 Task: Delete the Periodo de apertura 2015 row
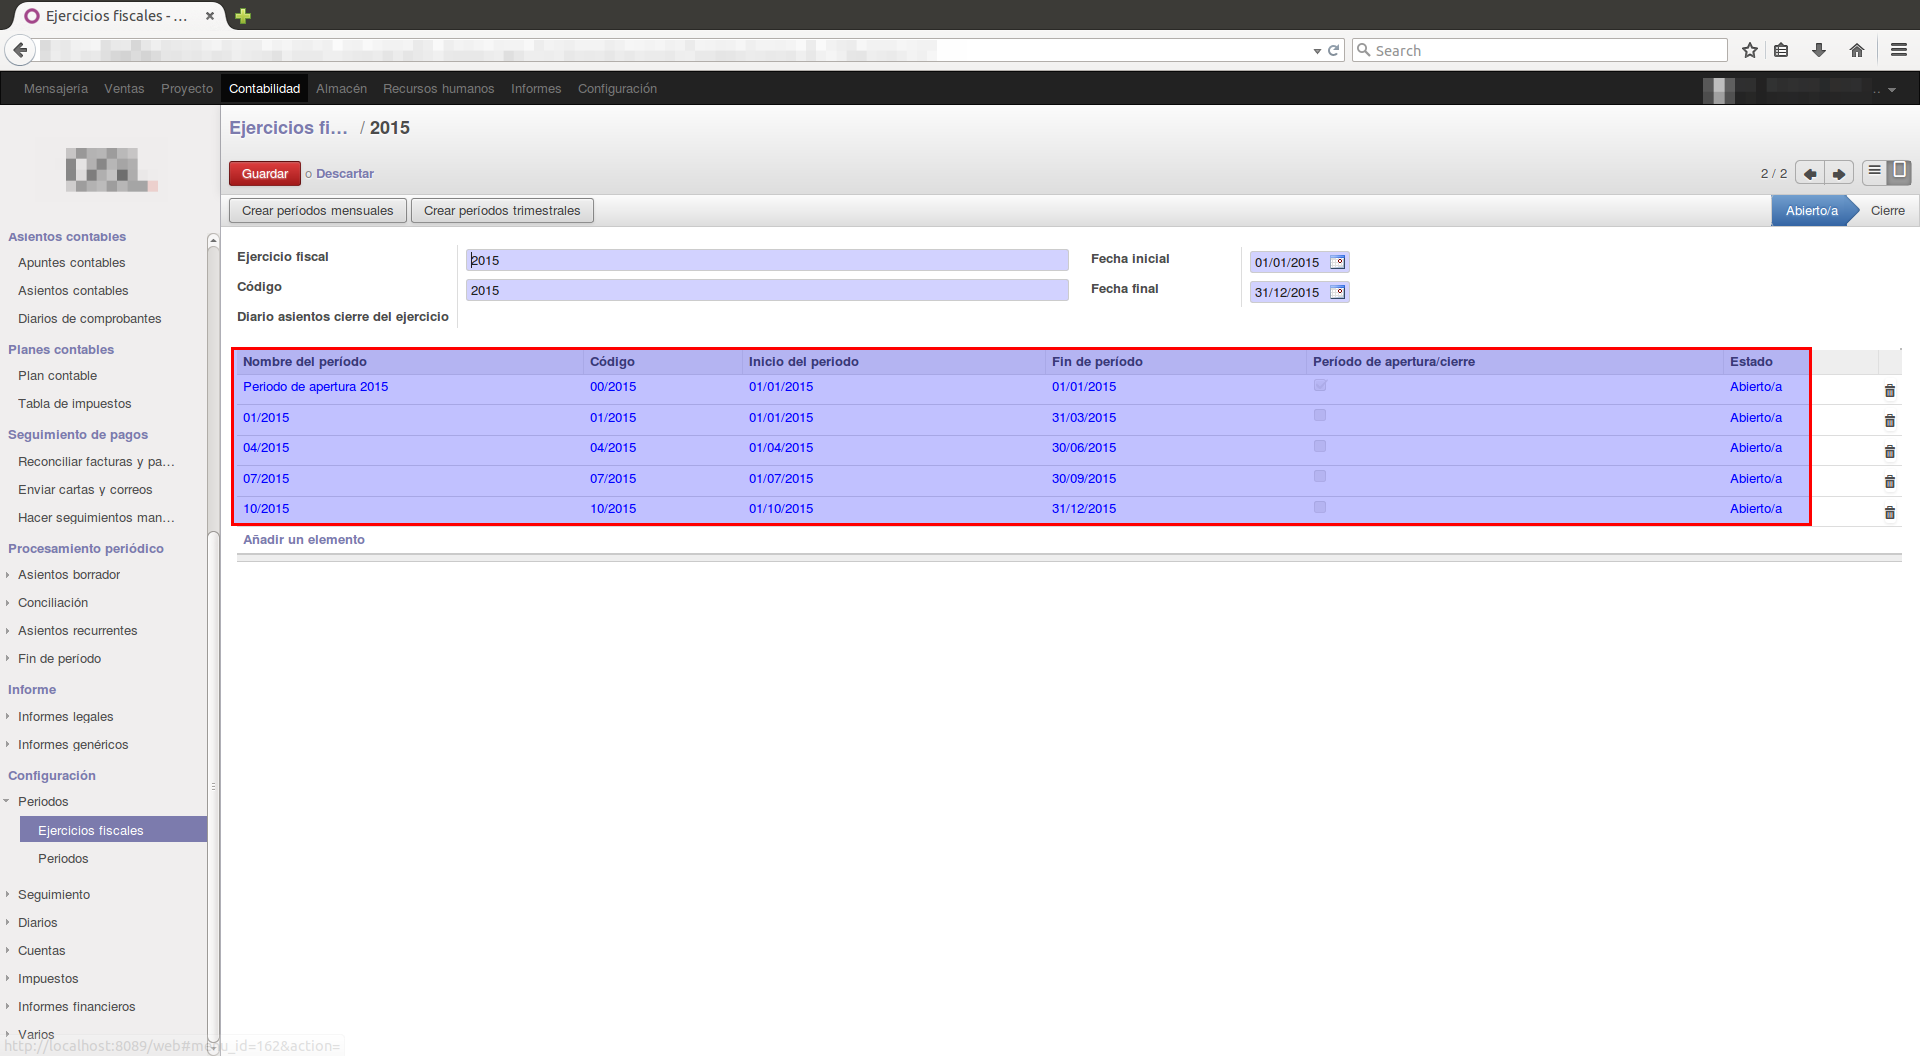pyautogui.click(x=1889, y=391)
